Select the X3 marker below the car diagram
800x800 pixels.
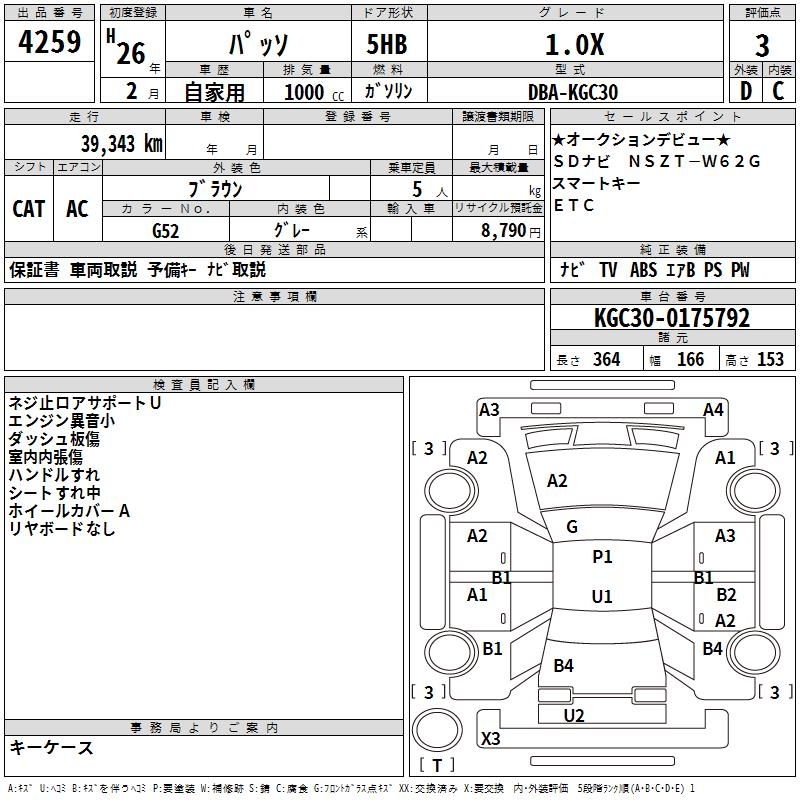[x=490, y=739]
